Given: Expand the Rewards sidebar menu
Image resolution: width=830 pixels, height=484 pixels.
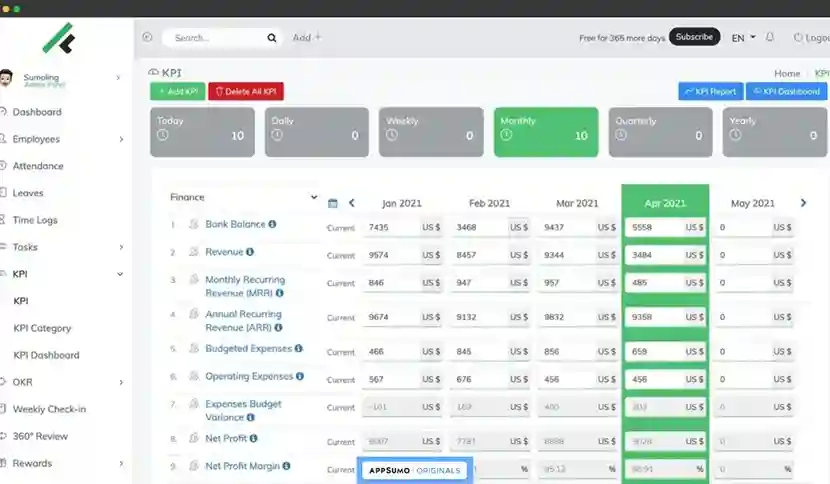Looking at the screenshot, I should (121, 463).
